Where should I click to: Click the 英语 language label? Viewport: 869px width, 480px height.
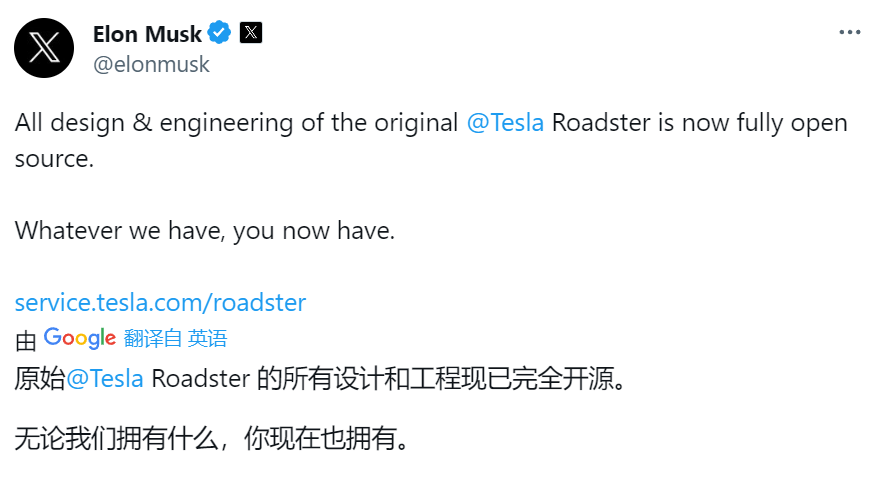tap(207, 338)
